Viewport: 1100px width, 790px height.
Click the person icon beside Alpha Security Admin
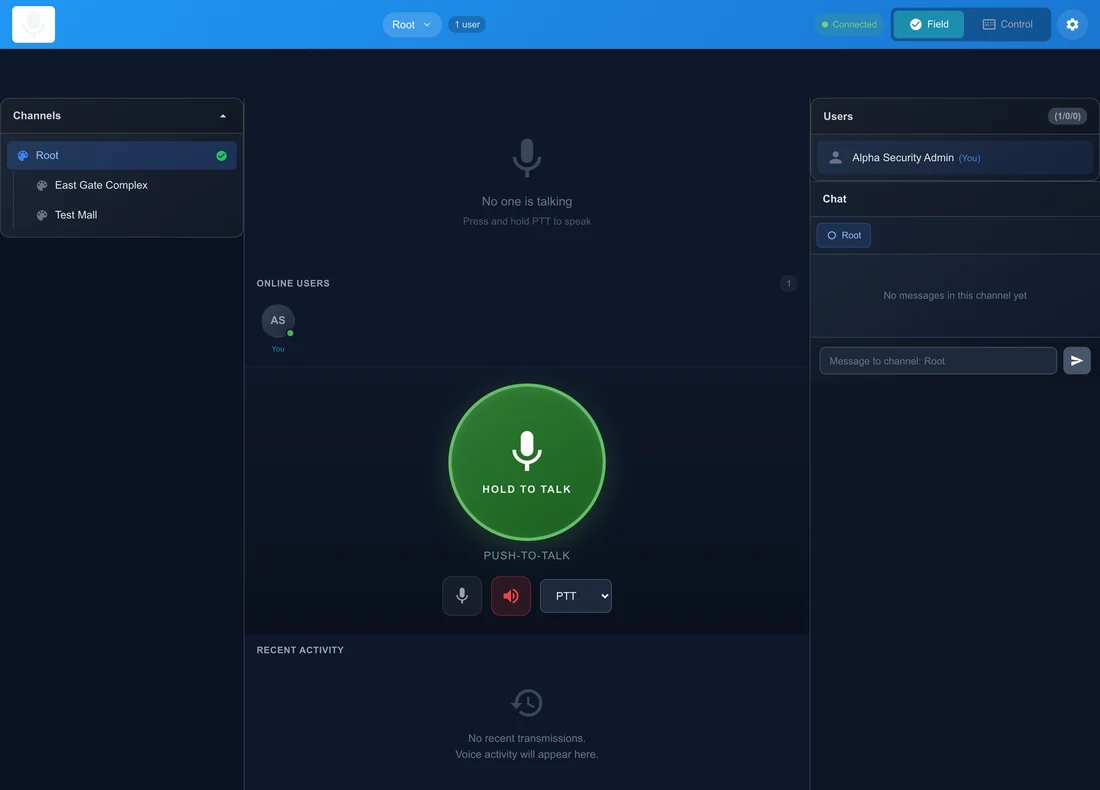[836, 158]
